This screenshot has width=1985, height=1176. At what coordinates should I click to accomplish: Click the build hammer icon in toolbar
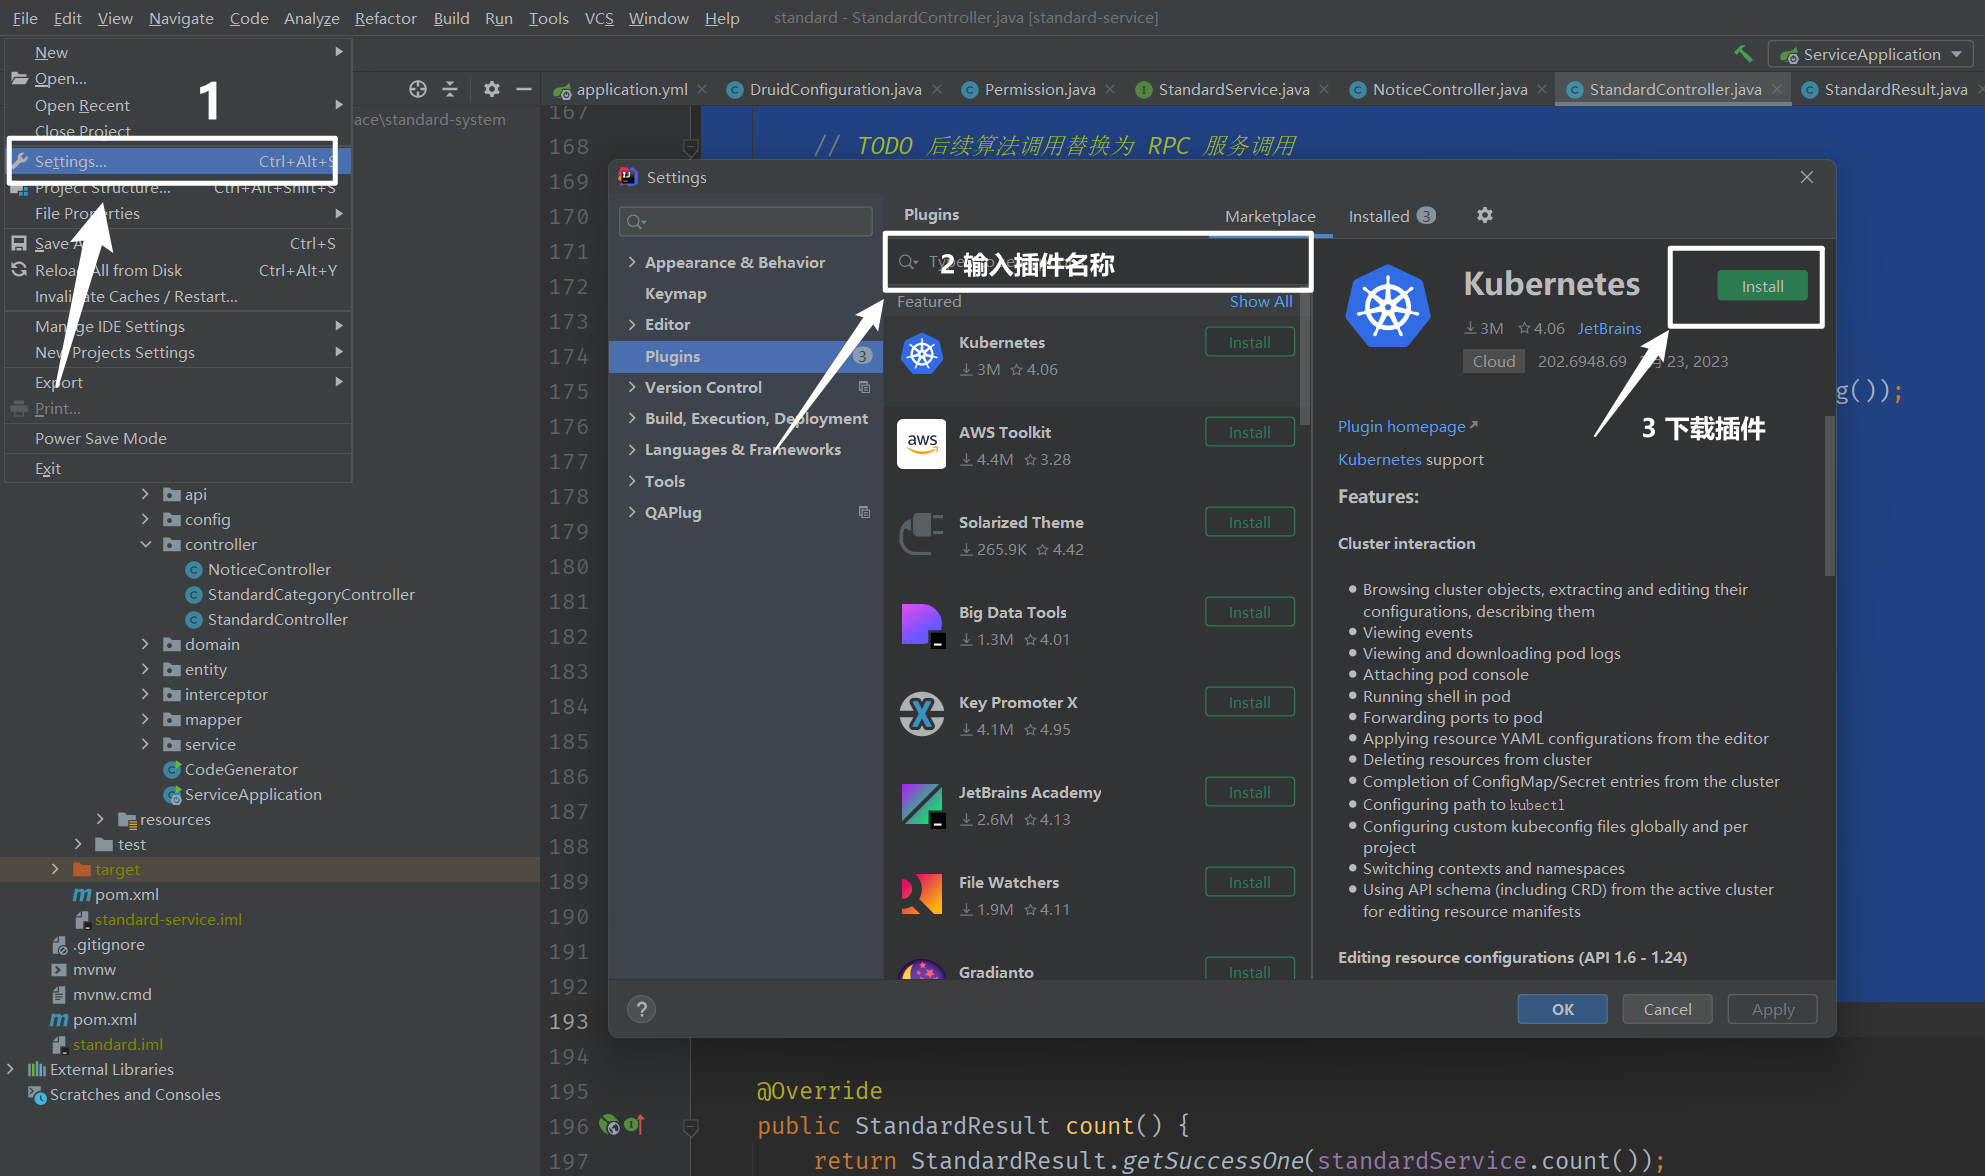(1743, 54)
